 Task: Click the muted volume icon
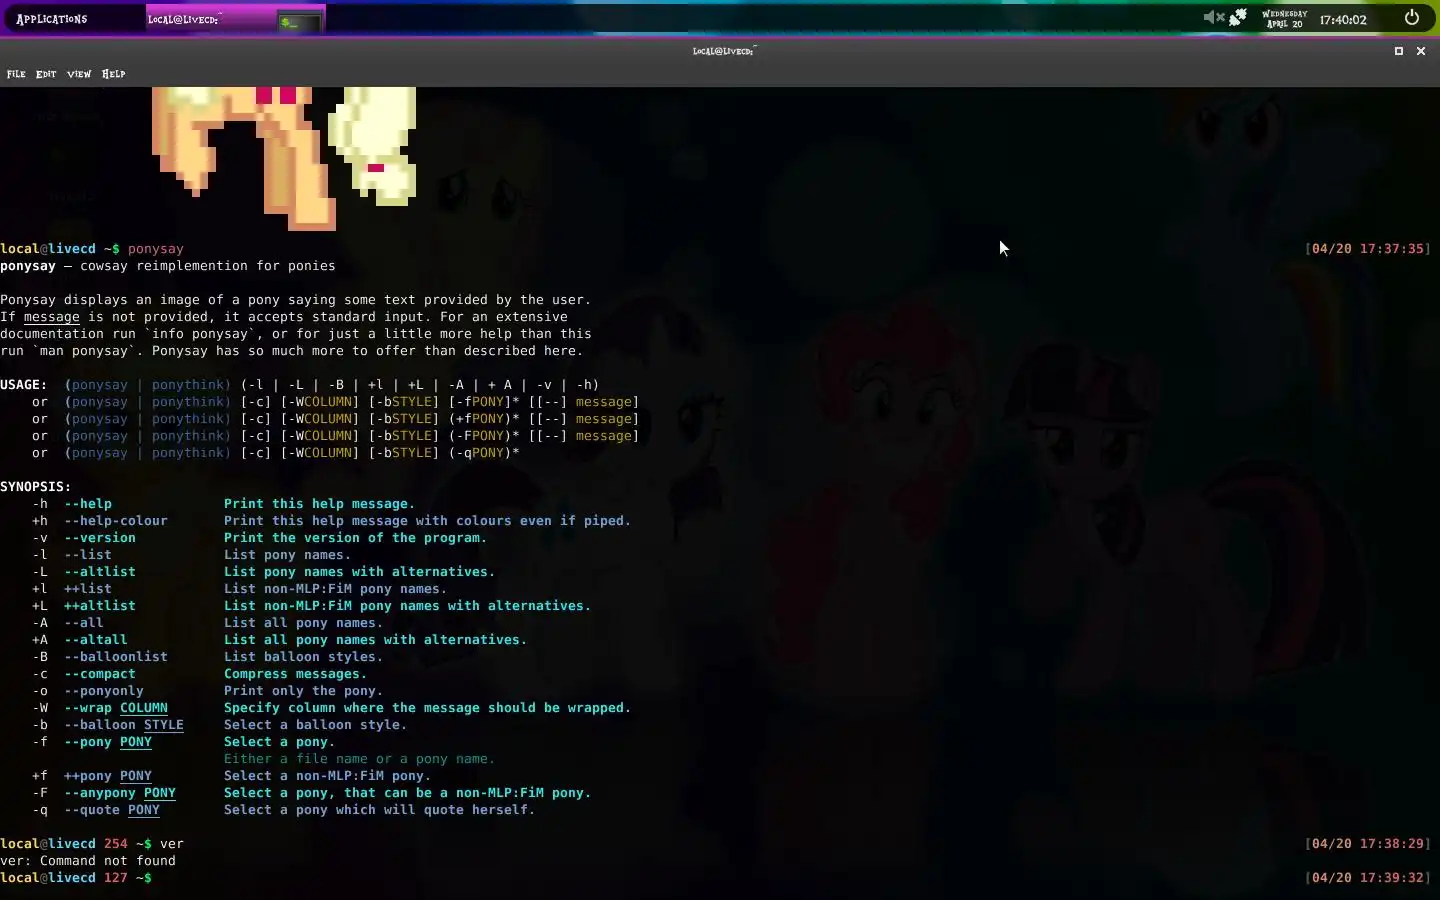[1213, 18]
